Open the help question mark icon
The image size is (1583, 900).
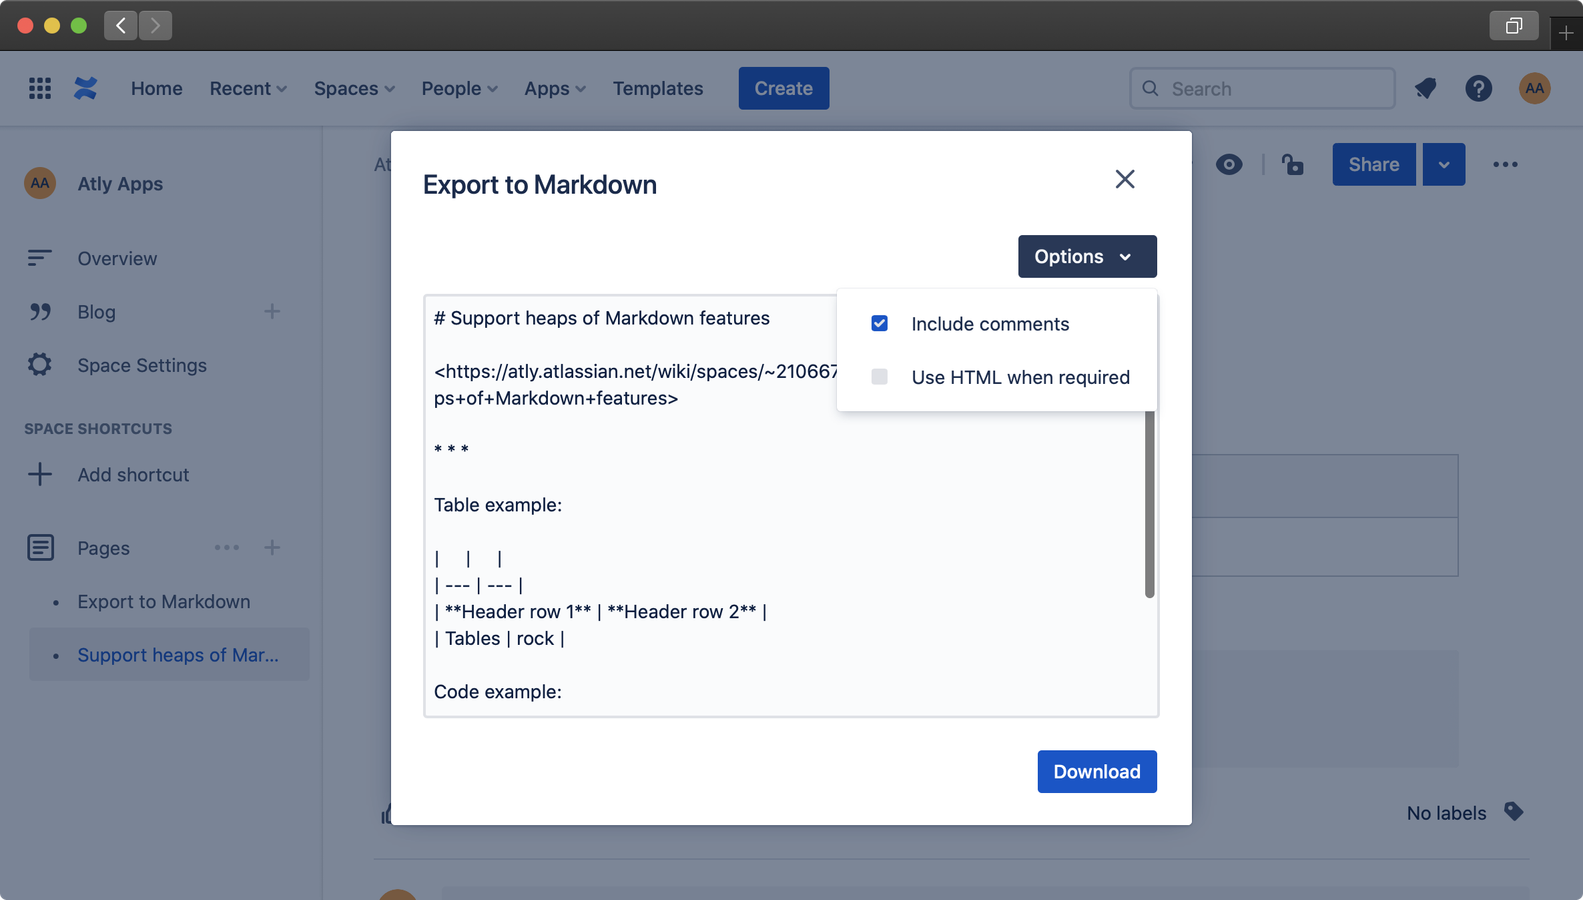[x=1478, y=88]
